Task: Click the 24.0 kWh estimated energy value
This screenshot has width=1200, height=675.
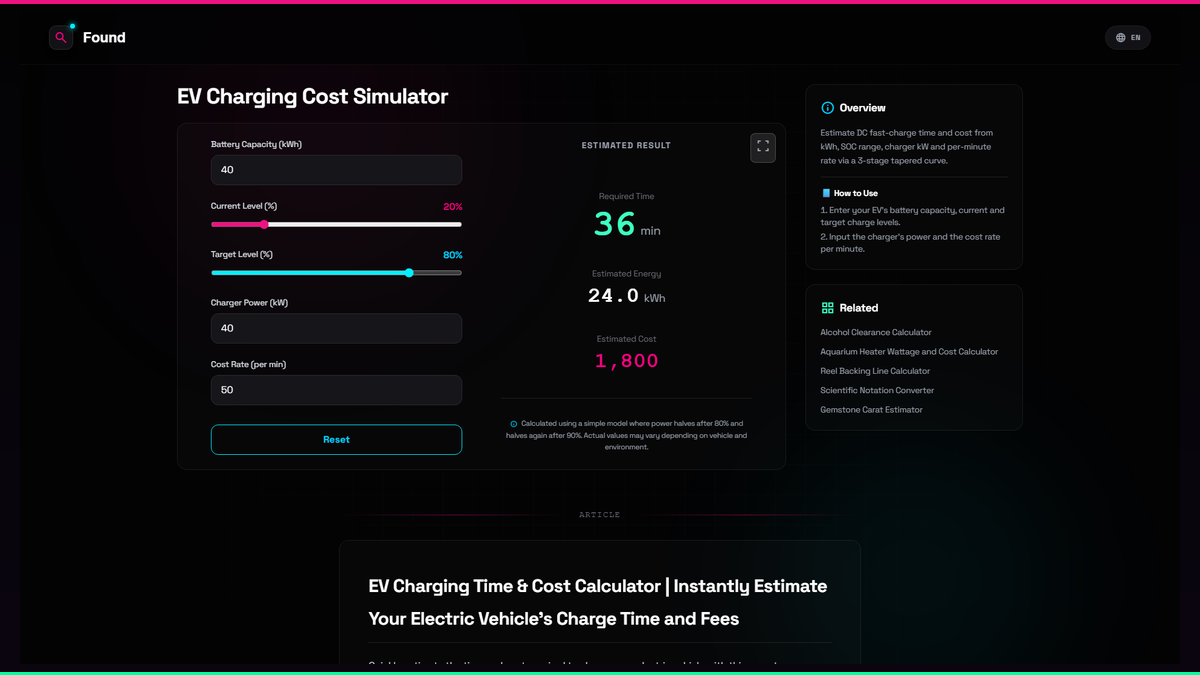Action: [x=626, y=296]
